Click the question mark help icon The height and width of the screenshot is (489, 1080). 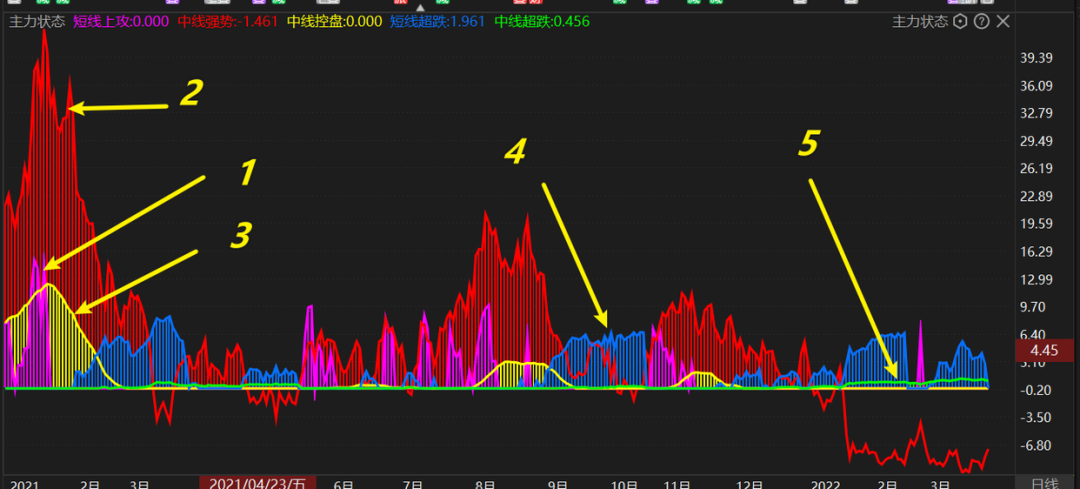click(x=982, y=21)
